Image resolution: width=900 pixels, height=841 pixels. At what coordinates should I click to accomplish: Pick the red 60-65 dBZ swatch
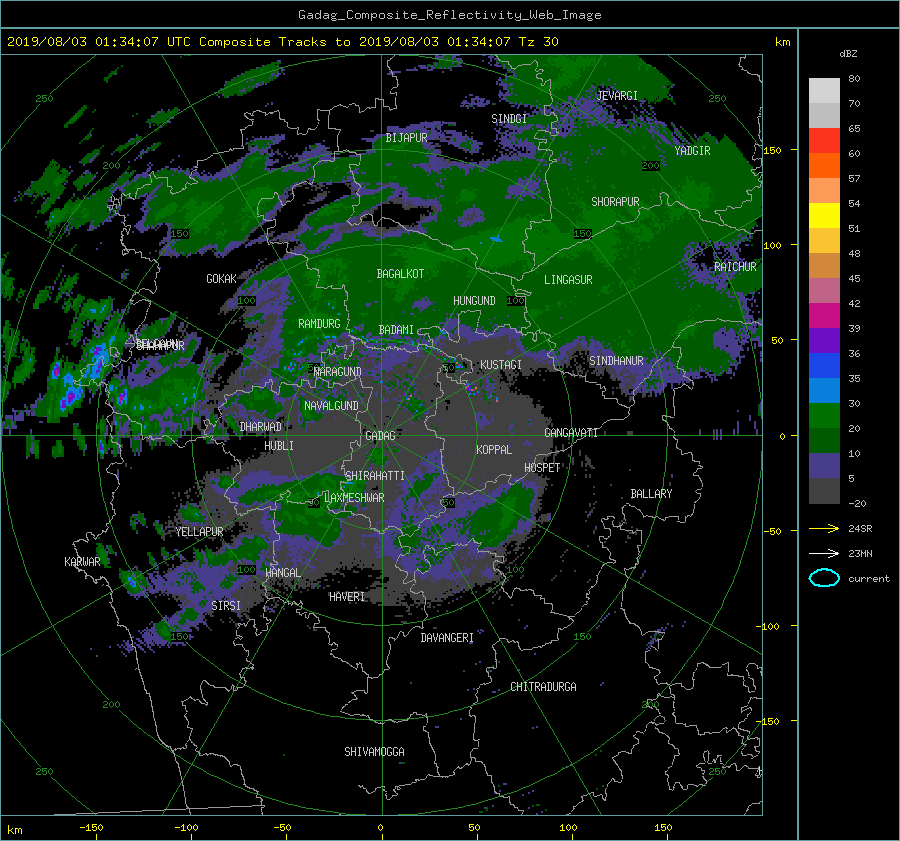[x=824, y=141]
